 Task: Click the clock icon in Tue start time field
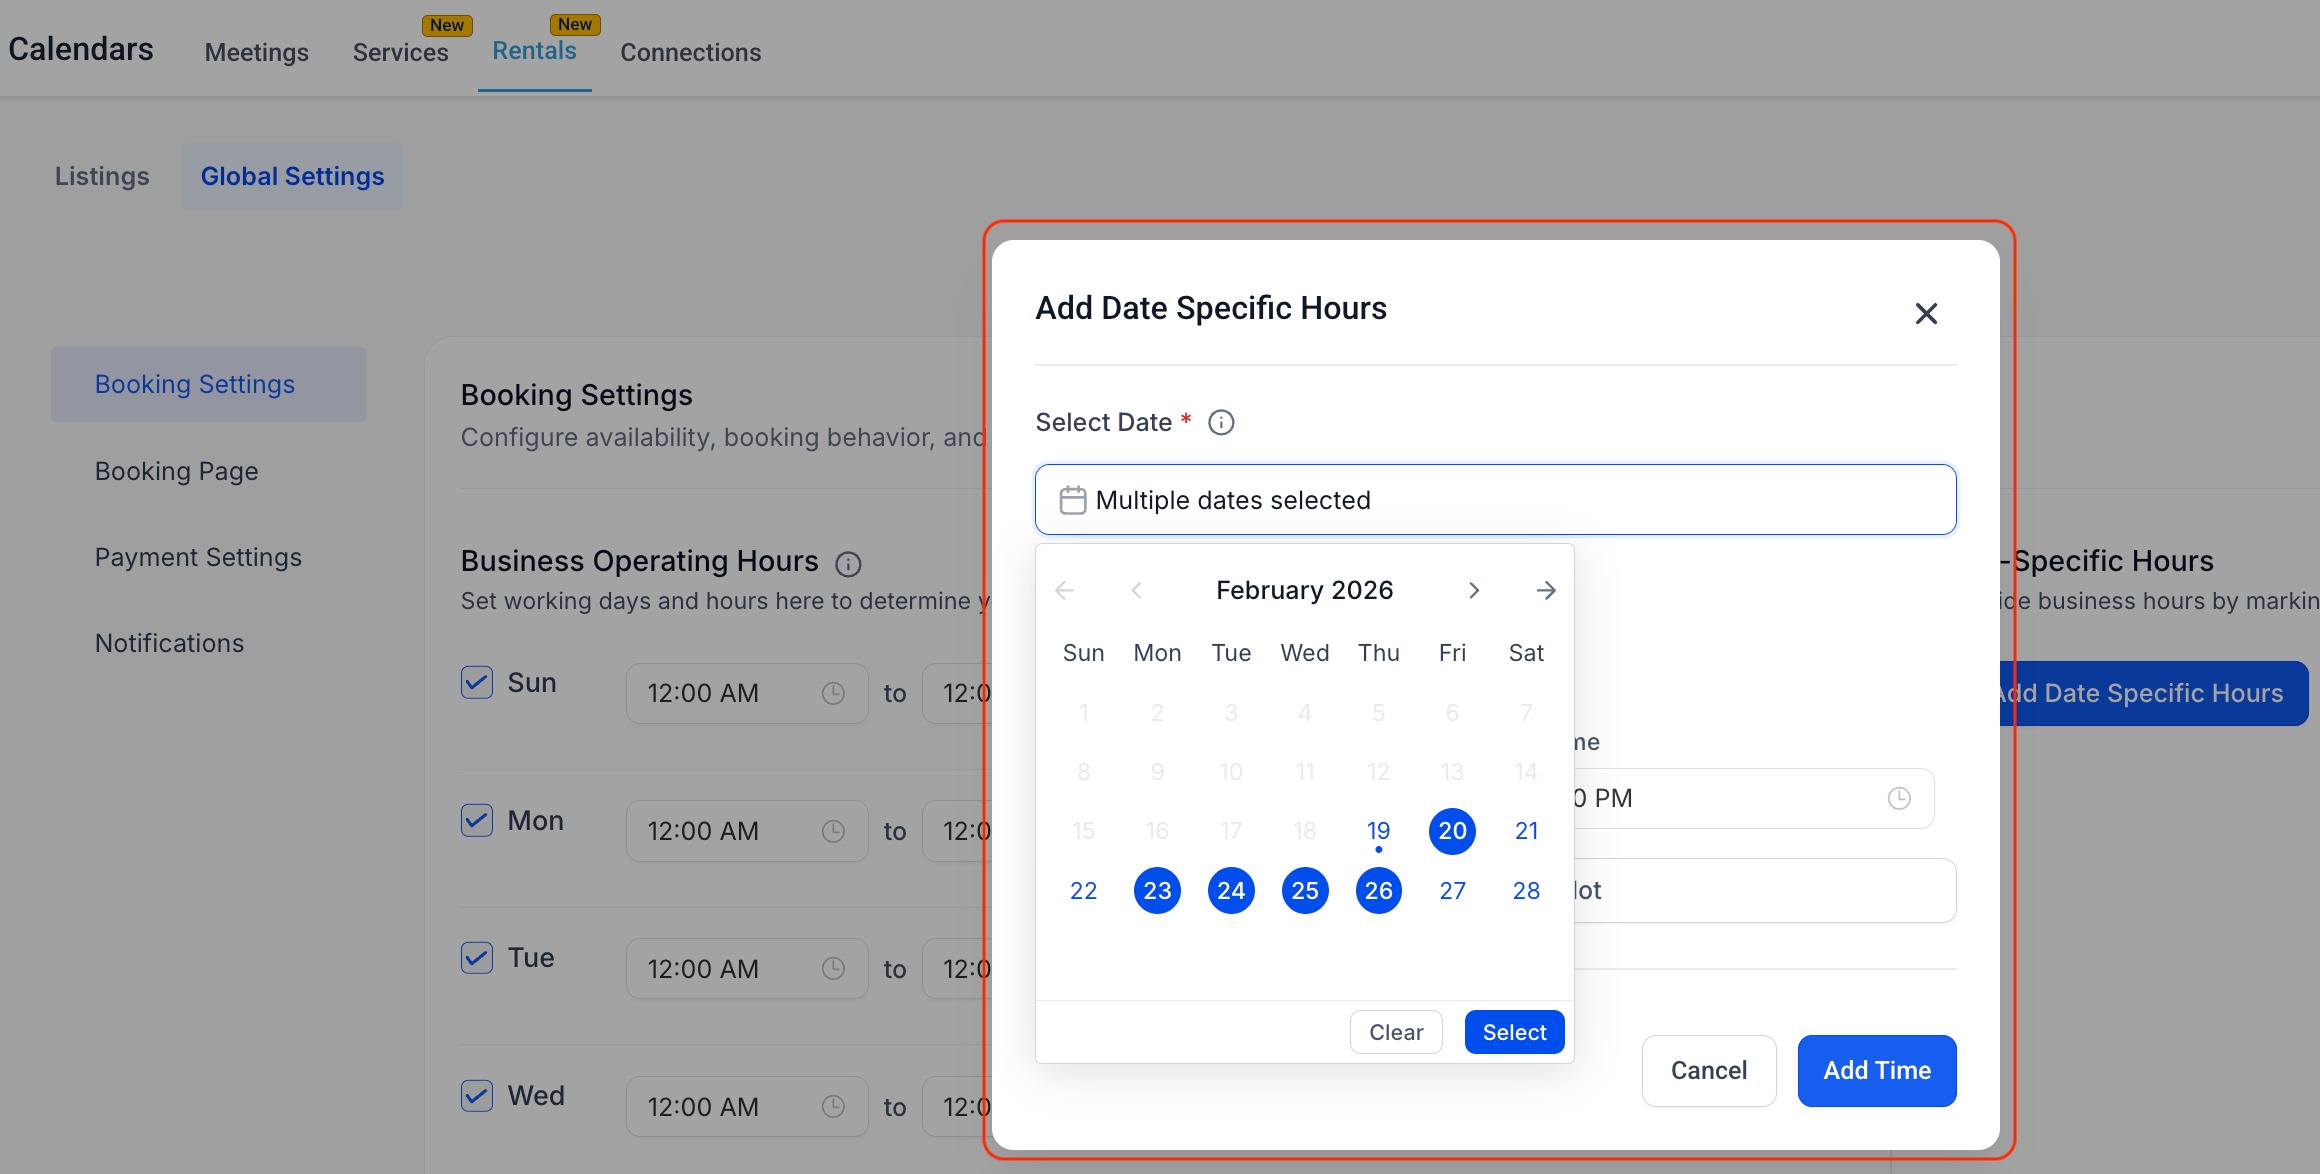click(833, 968)
